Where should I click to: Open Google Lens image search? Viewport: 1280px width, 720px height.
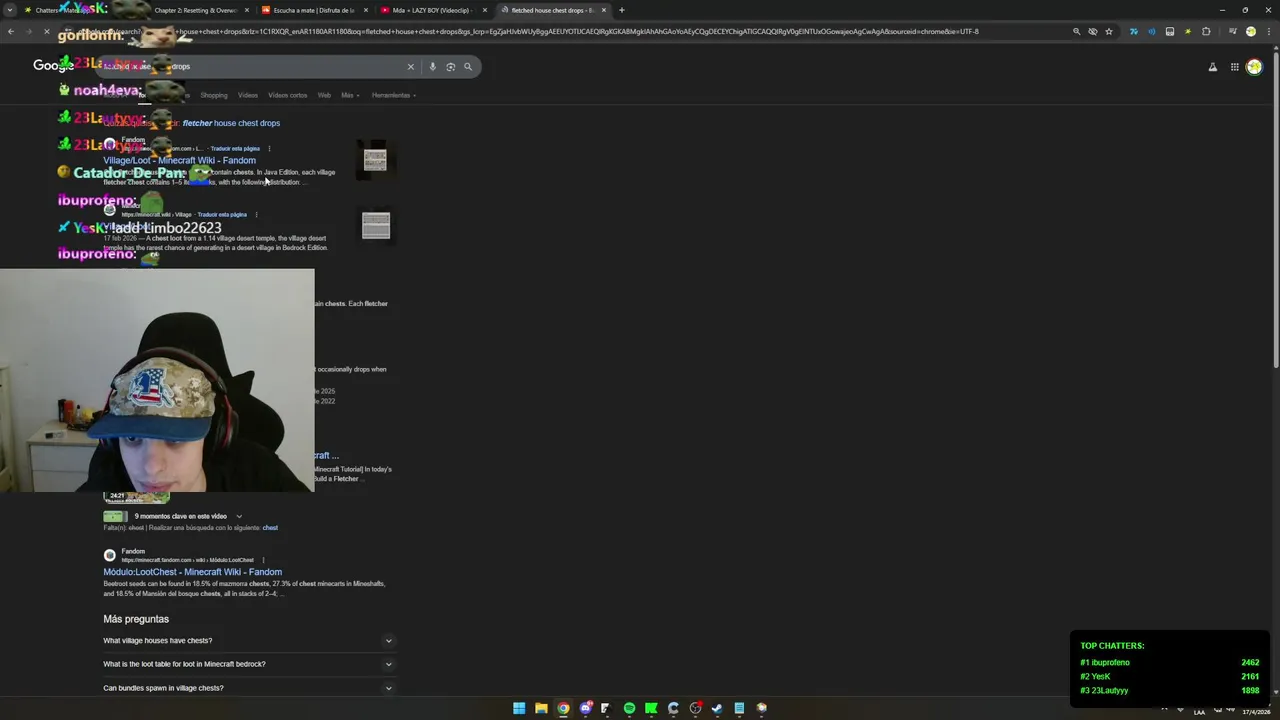pyautogui.click(x=450, y=67)
